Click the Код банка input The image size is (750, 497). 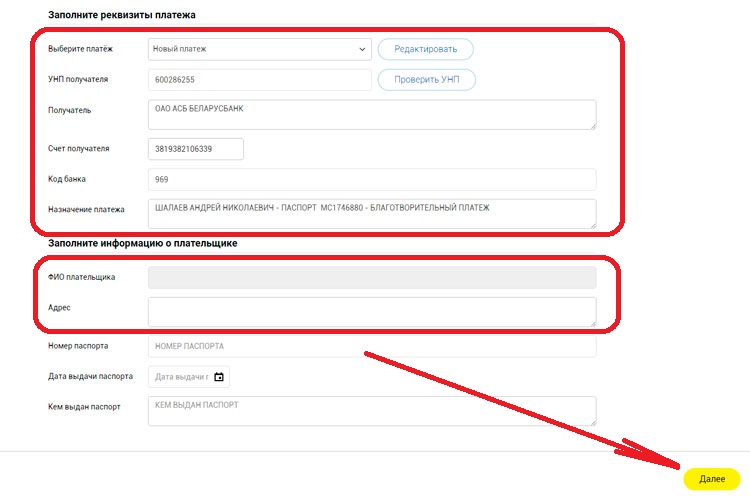[x=370, y=179]
